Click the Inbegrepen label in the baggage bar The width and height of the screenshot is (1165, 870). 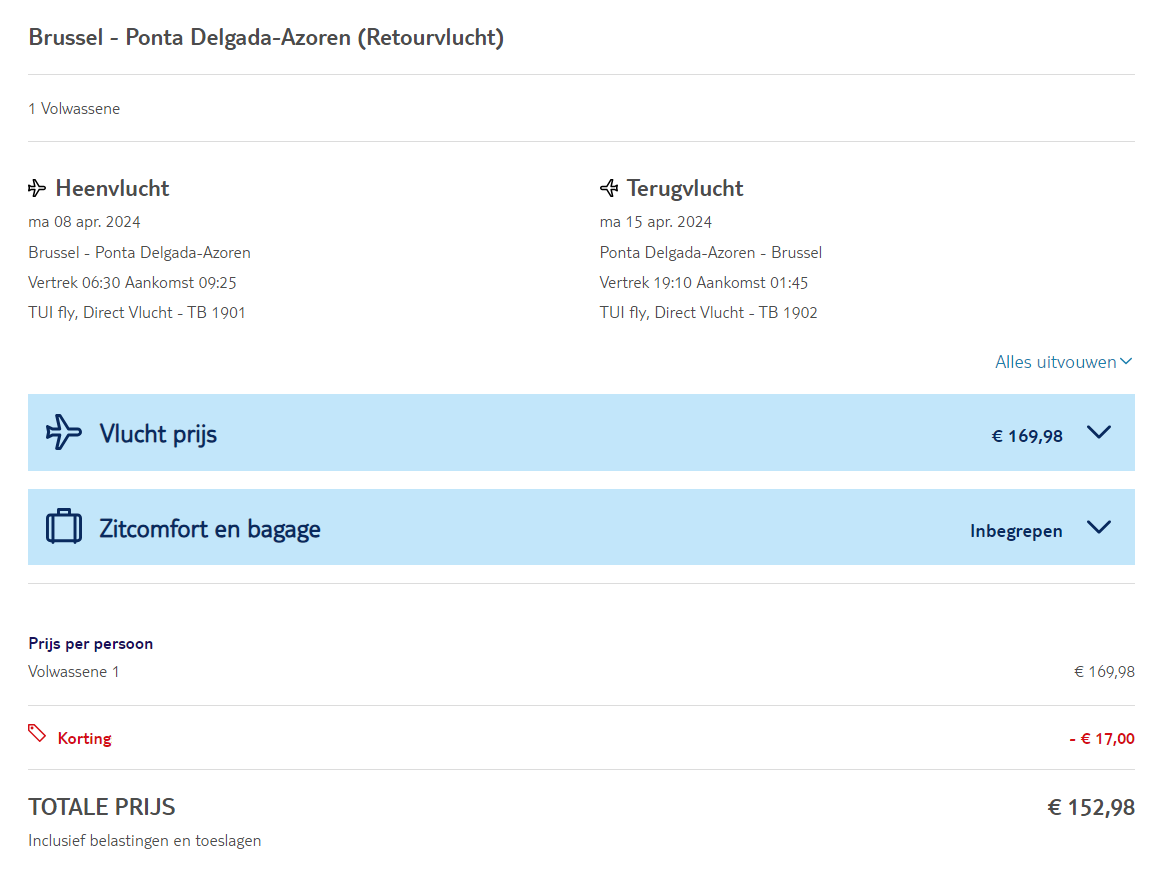(x=1016, y=531)
